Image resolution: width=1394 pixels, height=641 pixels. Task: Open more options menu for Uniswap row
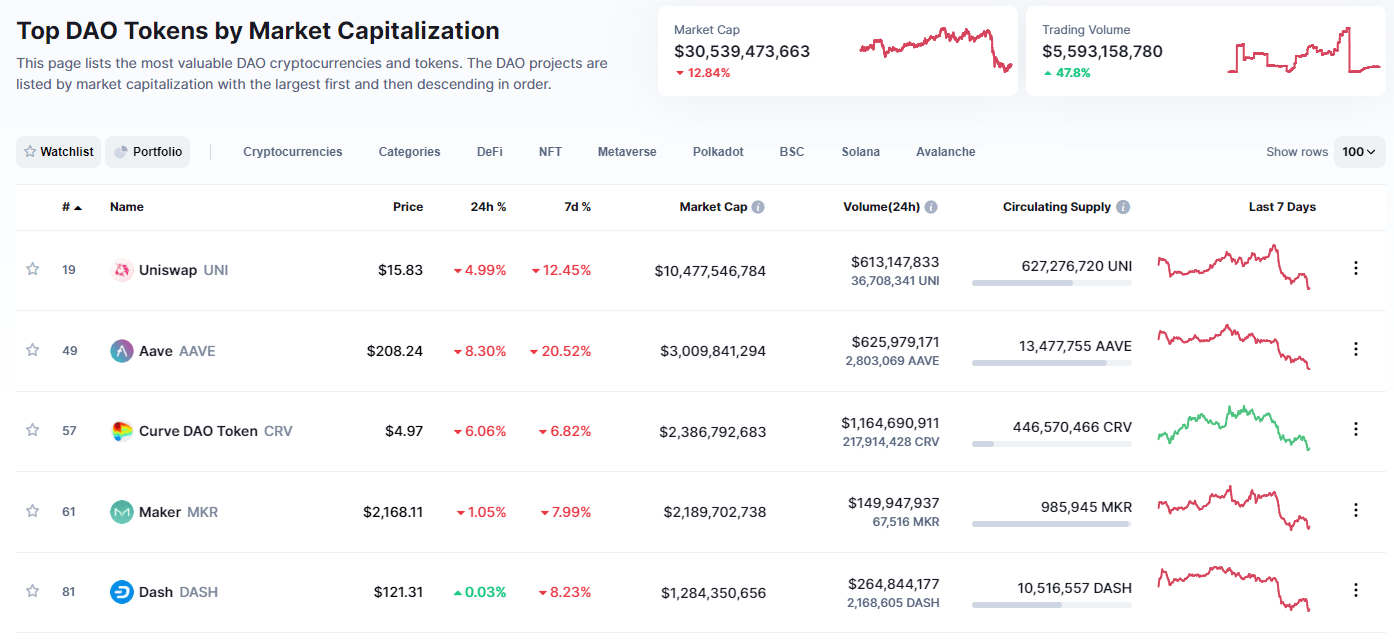coord(1356,268)
